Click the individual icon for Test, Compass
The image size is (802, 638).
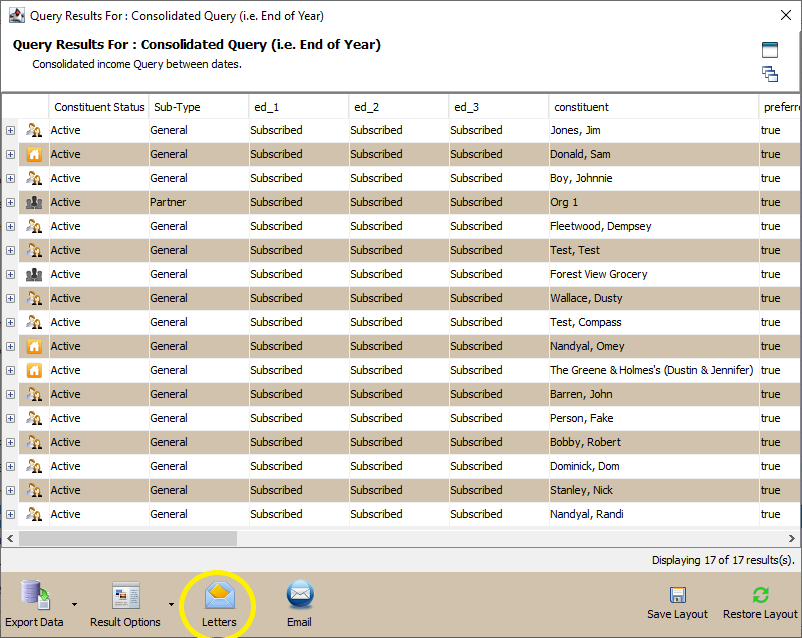(x=34, y=322)
